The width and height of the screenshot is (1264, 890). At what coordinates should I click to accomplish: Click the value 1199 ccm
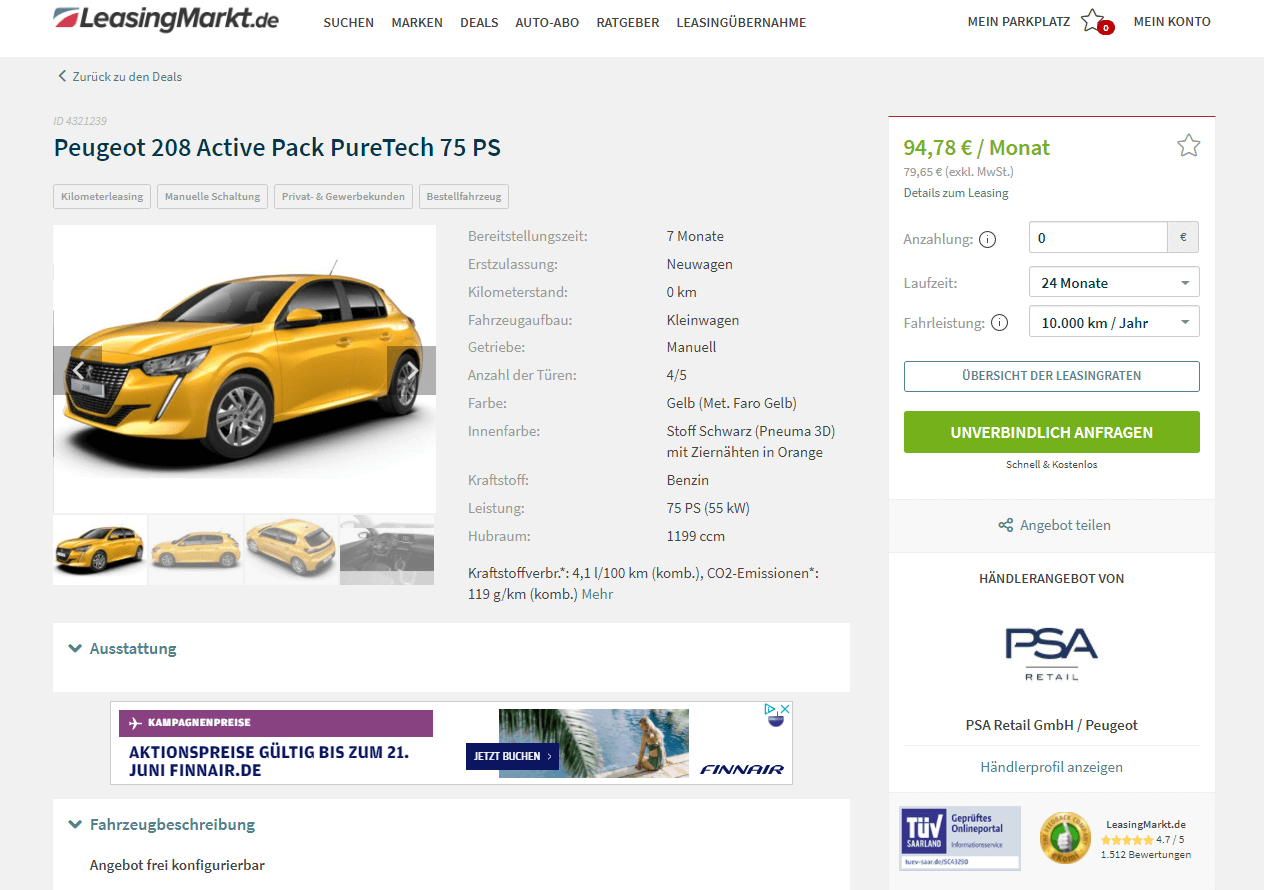696,536
